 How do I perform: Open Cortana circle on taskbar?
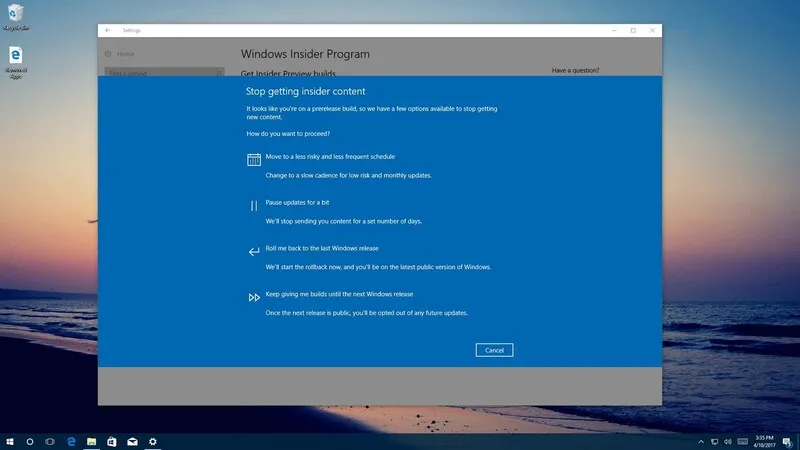click(x=30, y=442)
